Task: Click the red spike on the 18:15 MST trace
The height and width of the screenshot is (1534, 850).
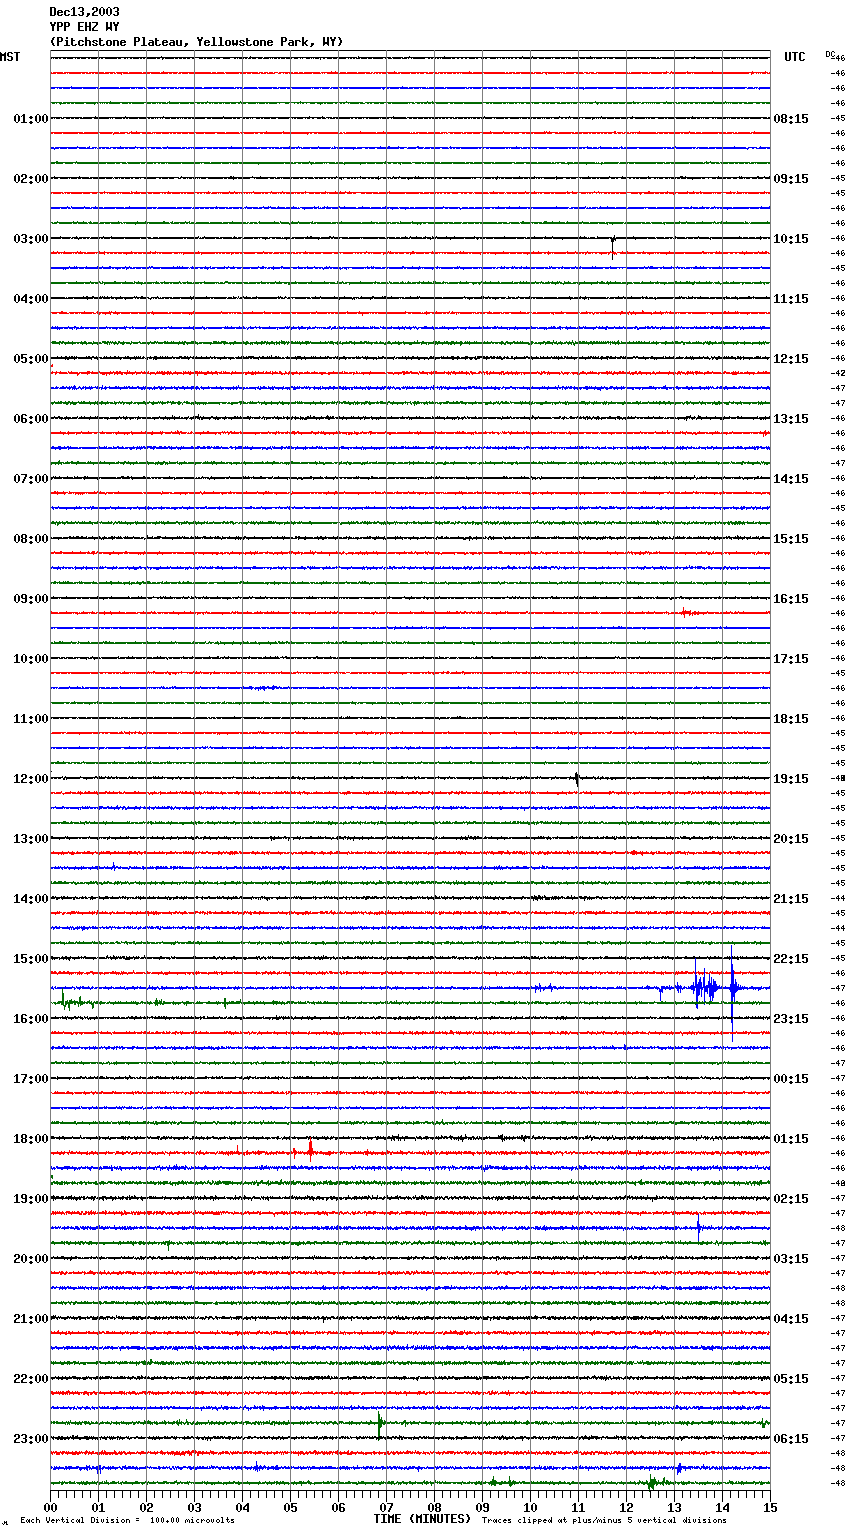Action: [310, 1151]
